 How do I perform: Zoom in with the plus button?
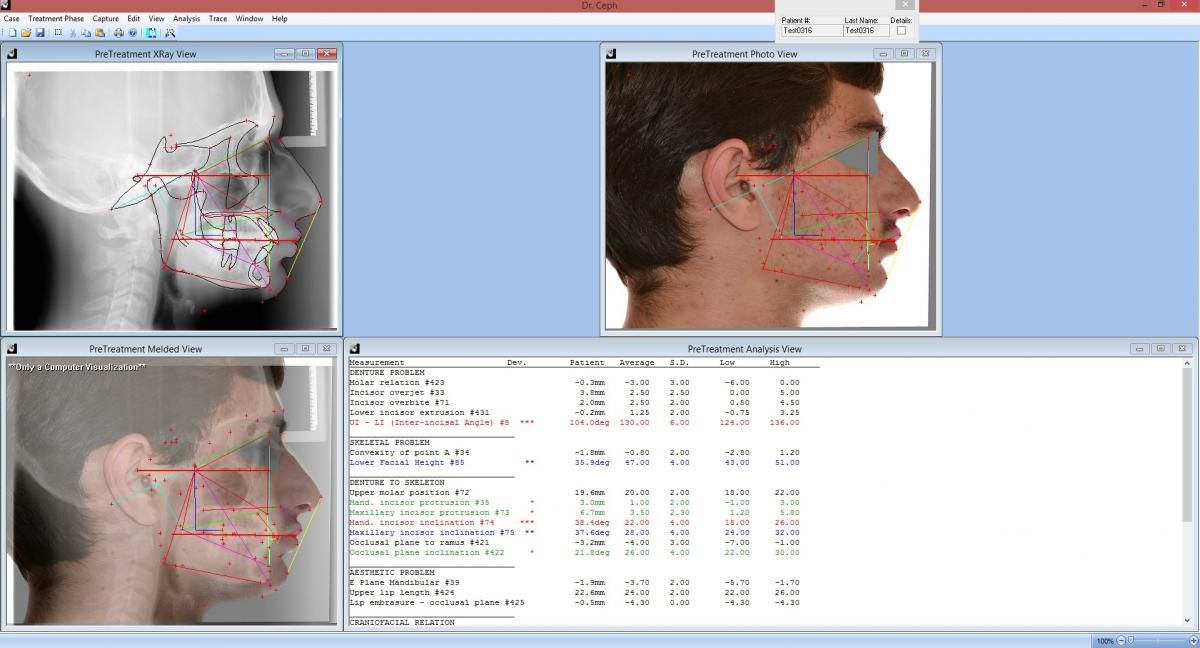[x=1194, y=640]
